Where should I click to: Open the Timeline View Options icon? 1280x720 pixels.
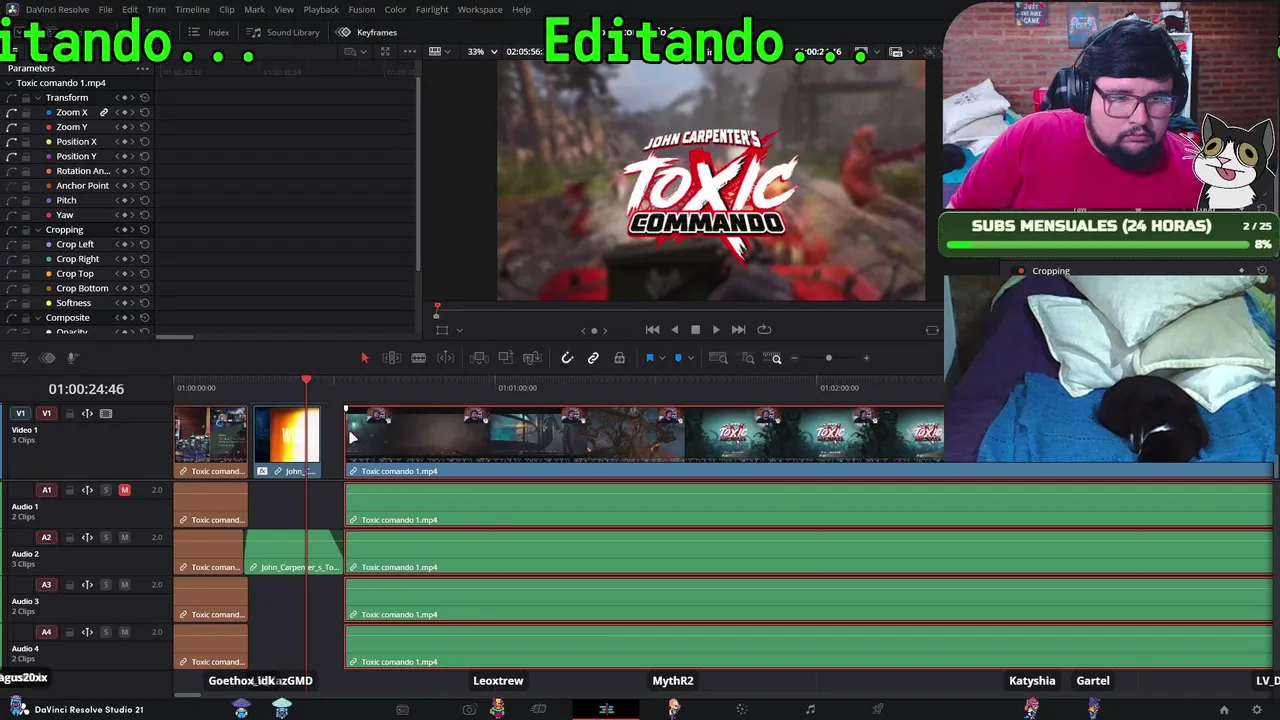(x=20, y=358)
